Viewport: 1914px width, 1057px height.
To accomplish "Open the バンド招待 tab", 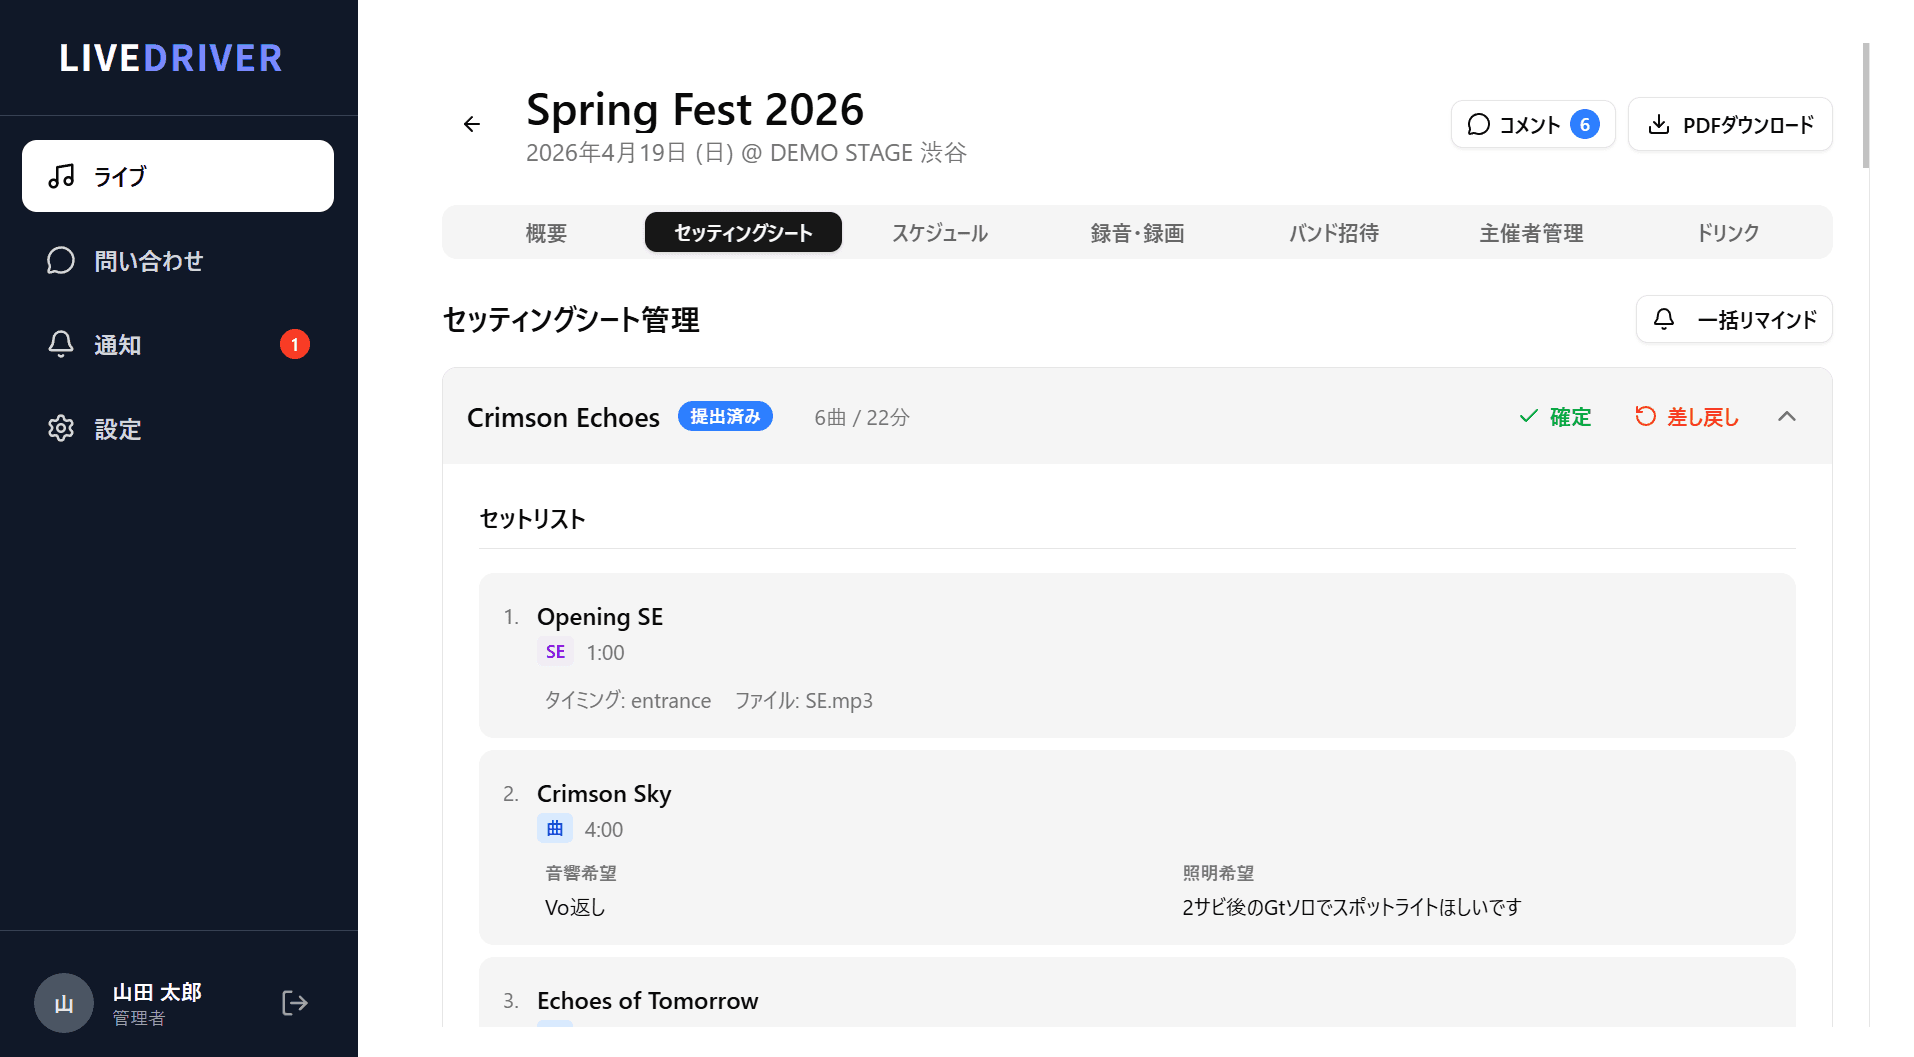I will click(x=1334, y=233).
